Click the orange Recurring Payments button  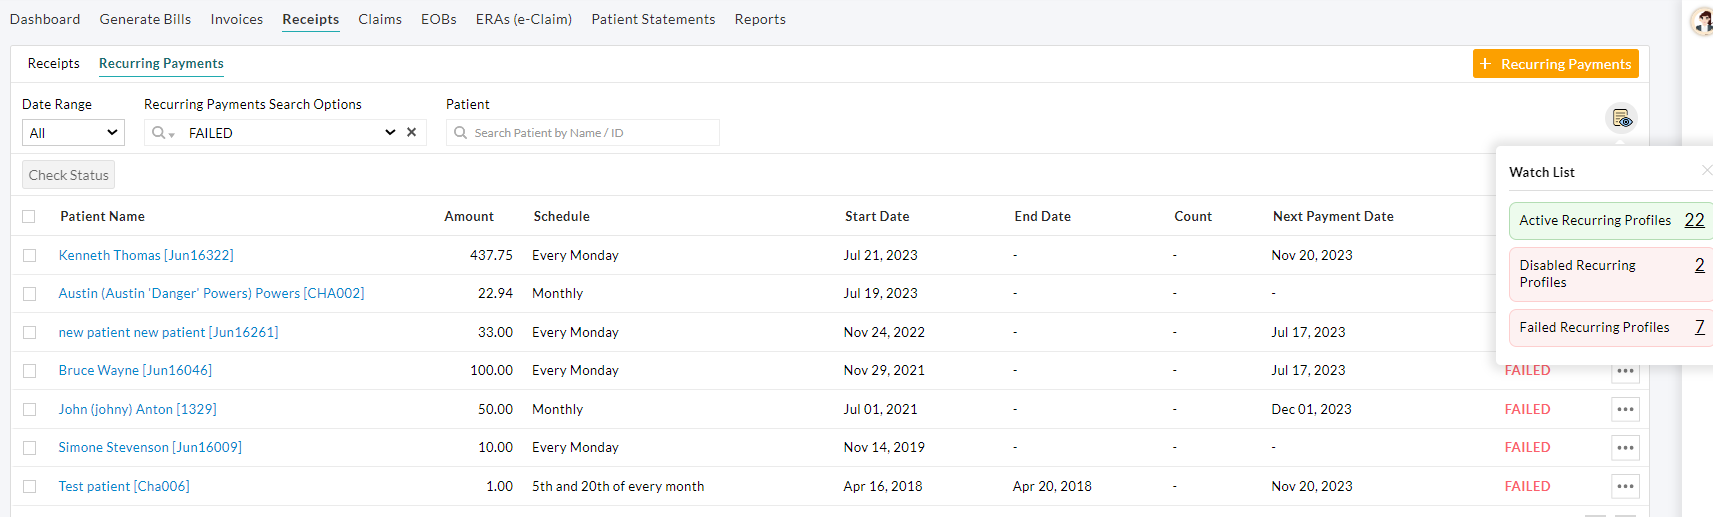(x=1555, y=63)
